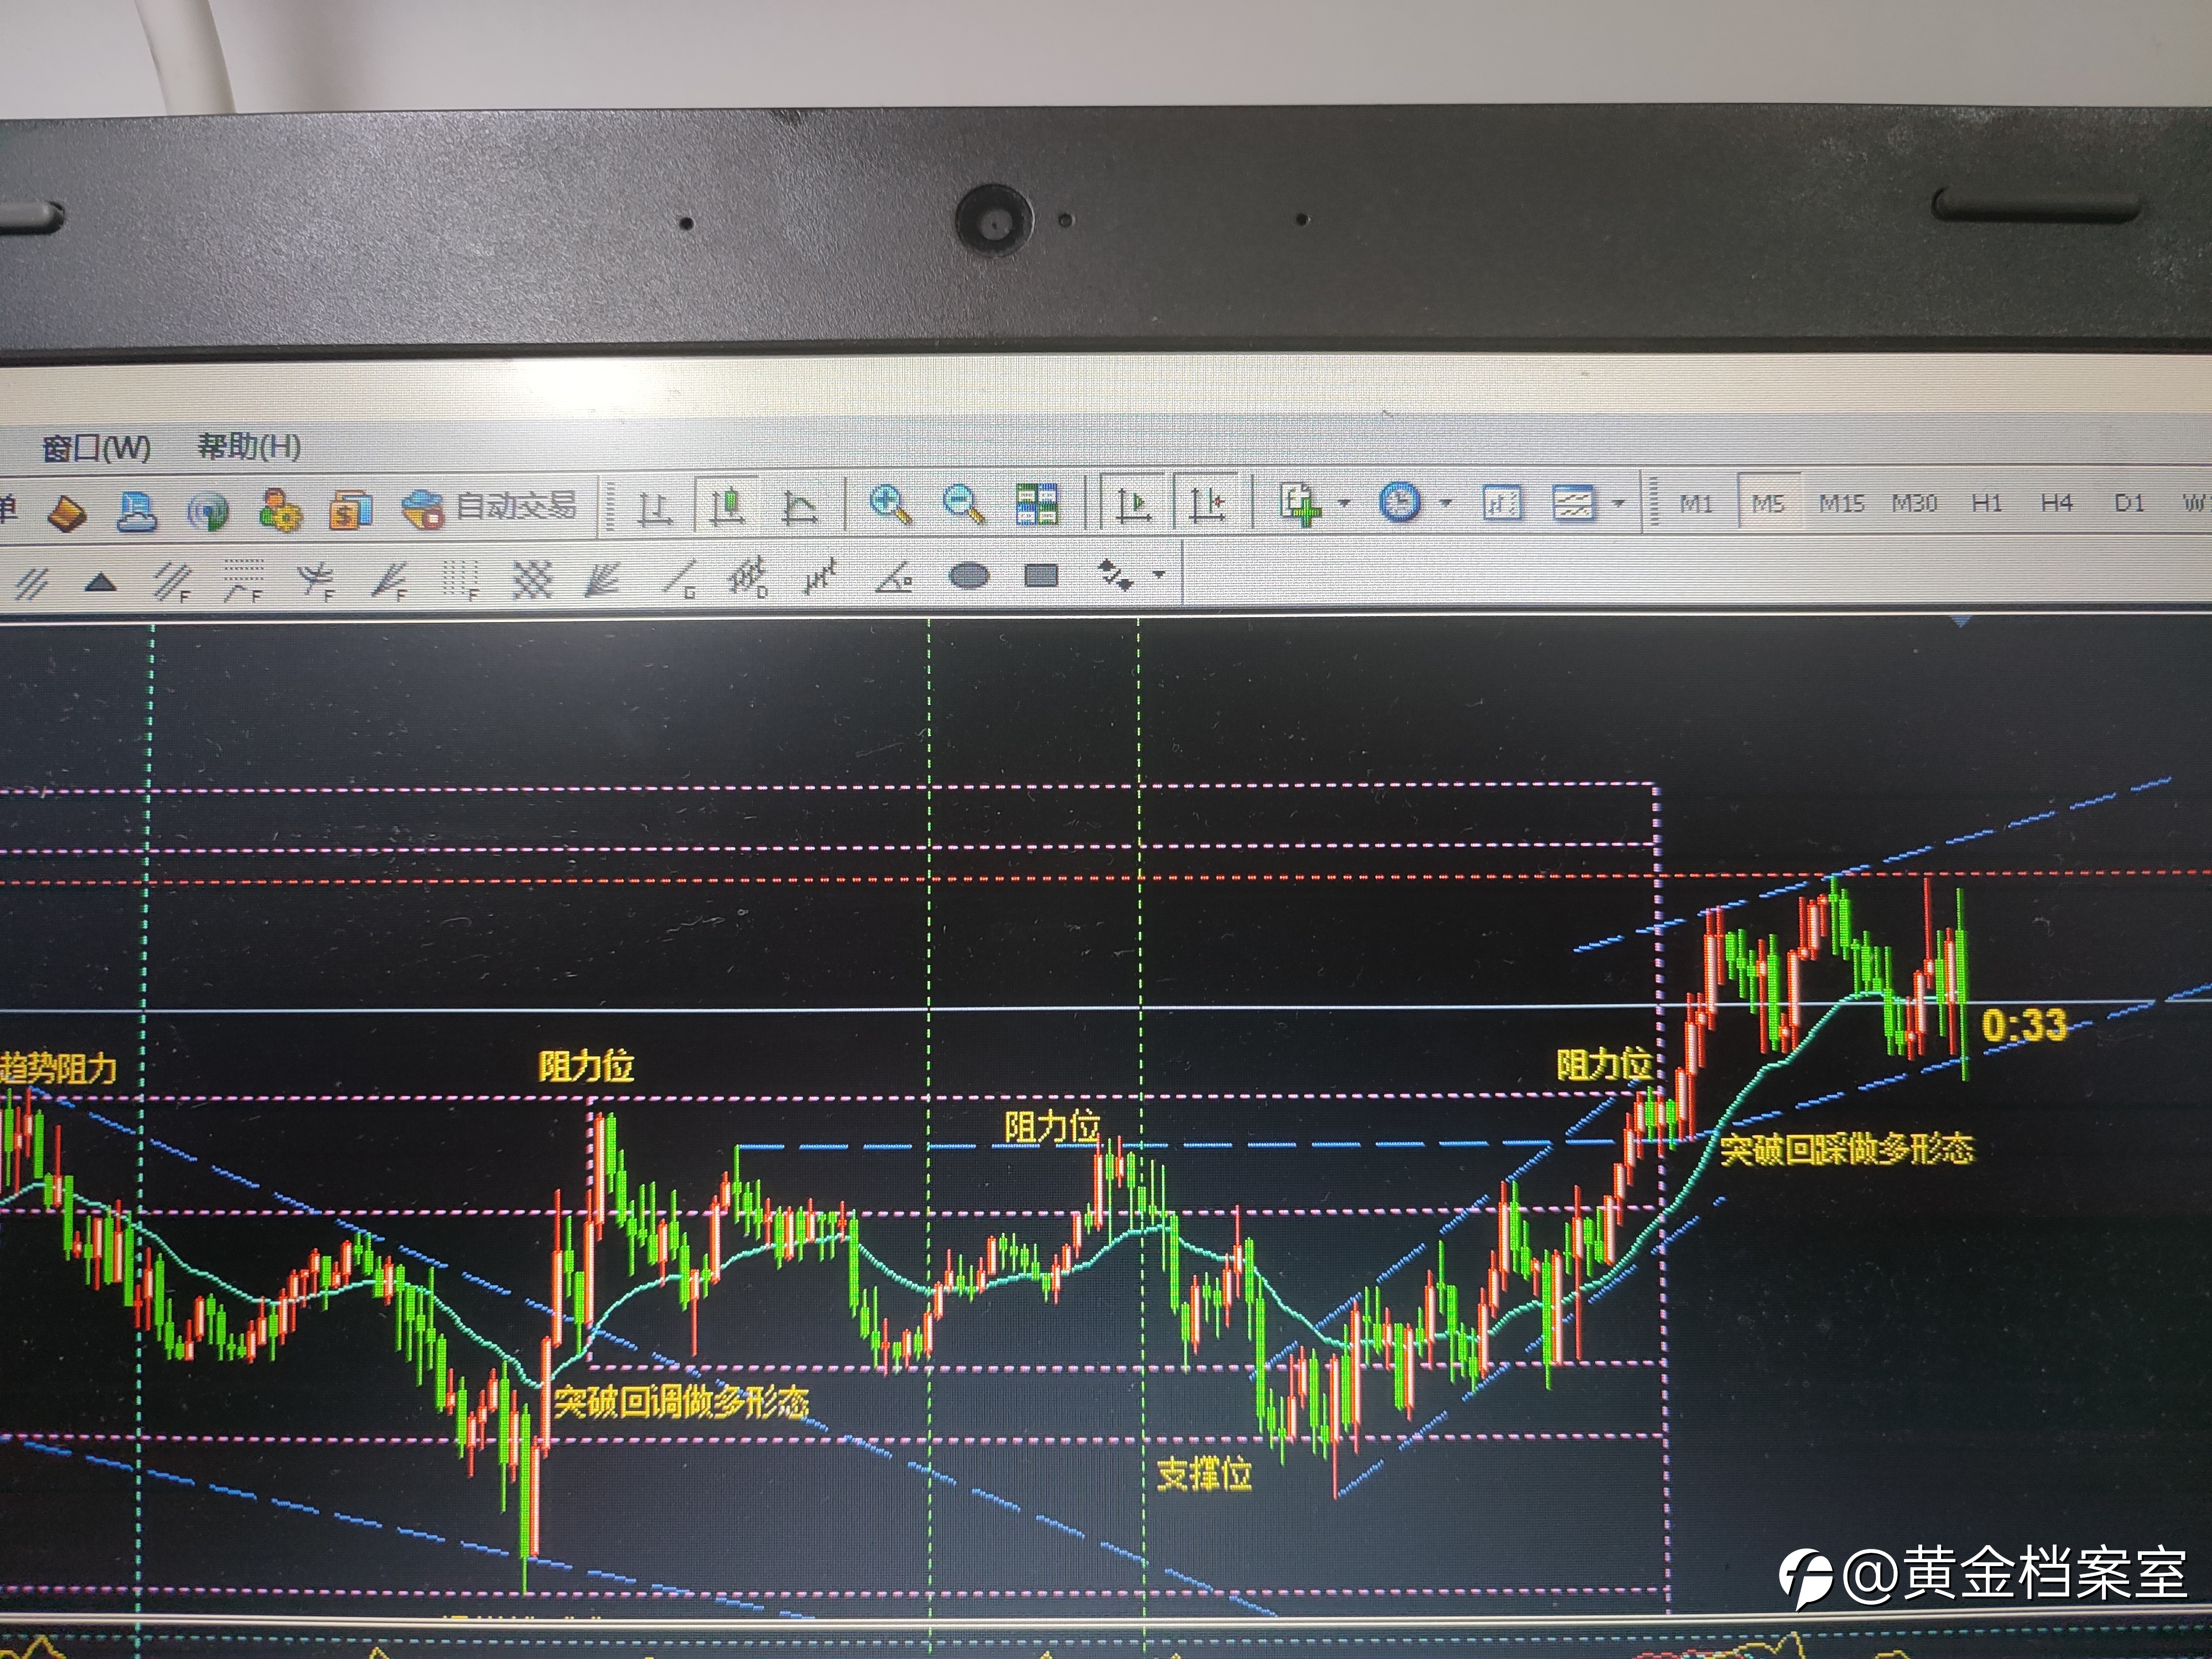
Task: Switch timeframe to M1
Action: [1696, 504]
